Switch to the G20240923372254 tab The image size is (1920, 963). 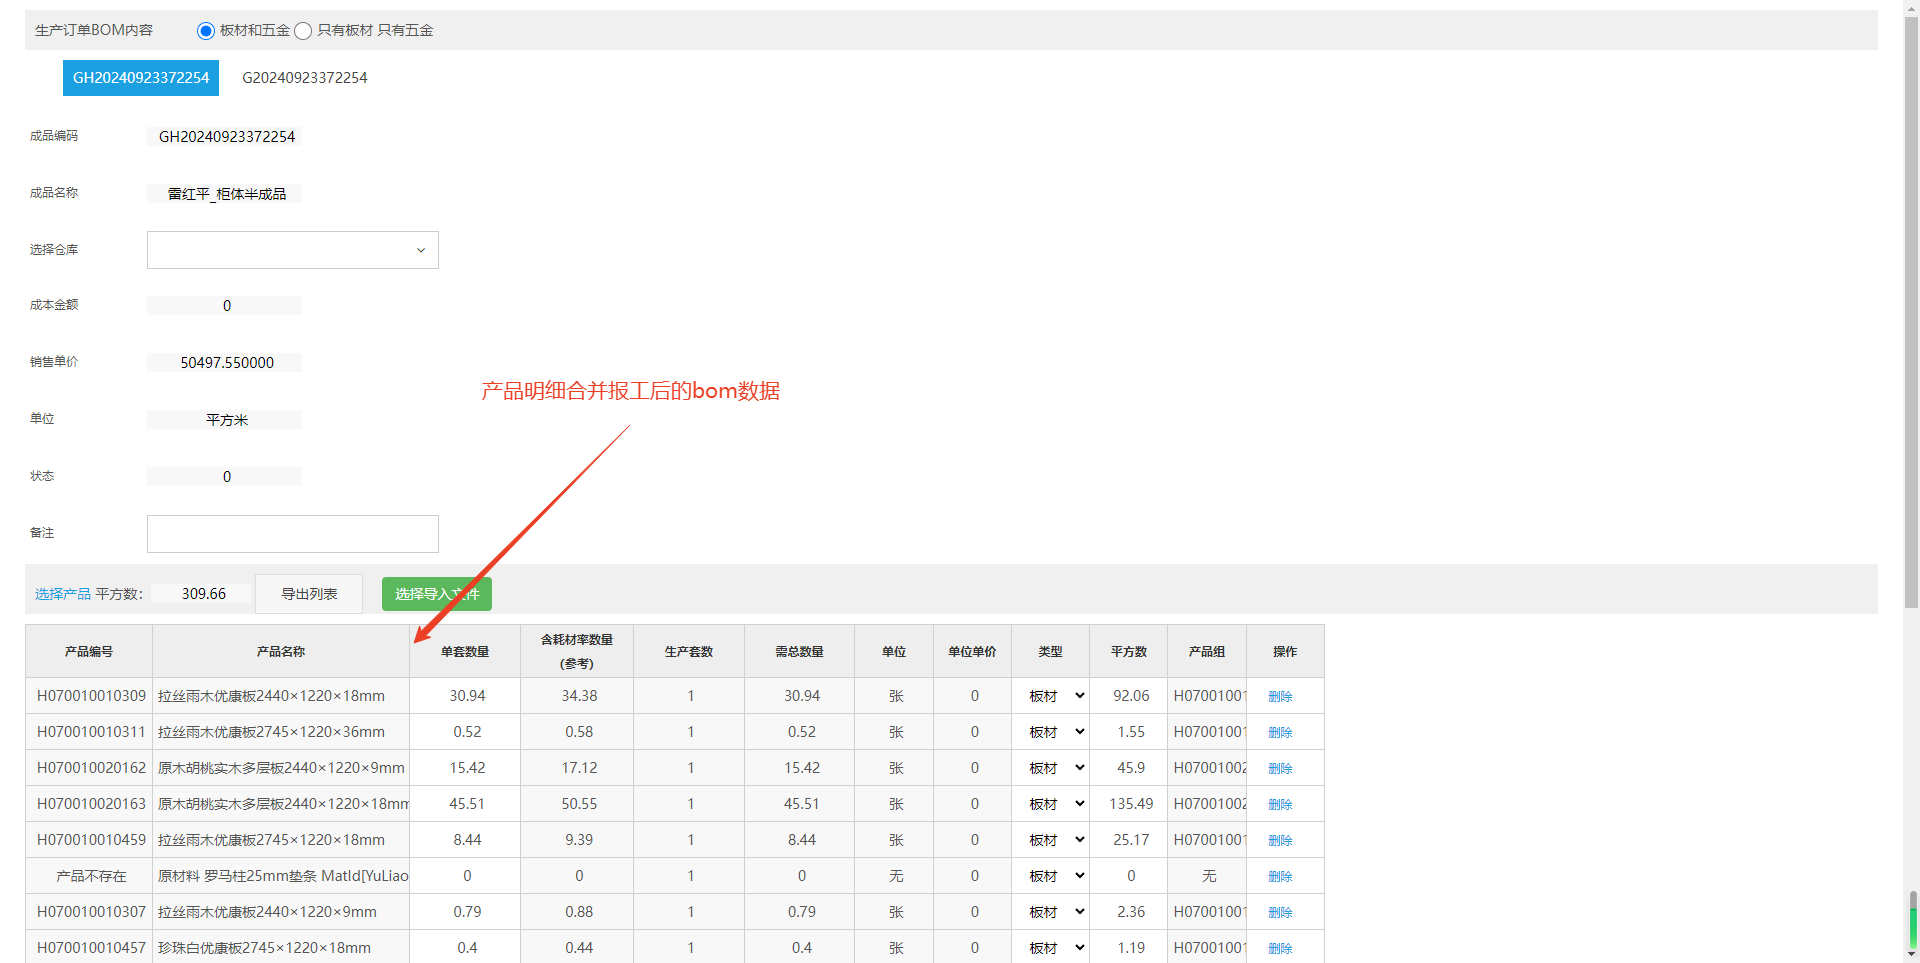304,78
